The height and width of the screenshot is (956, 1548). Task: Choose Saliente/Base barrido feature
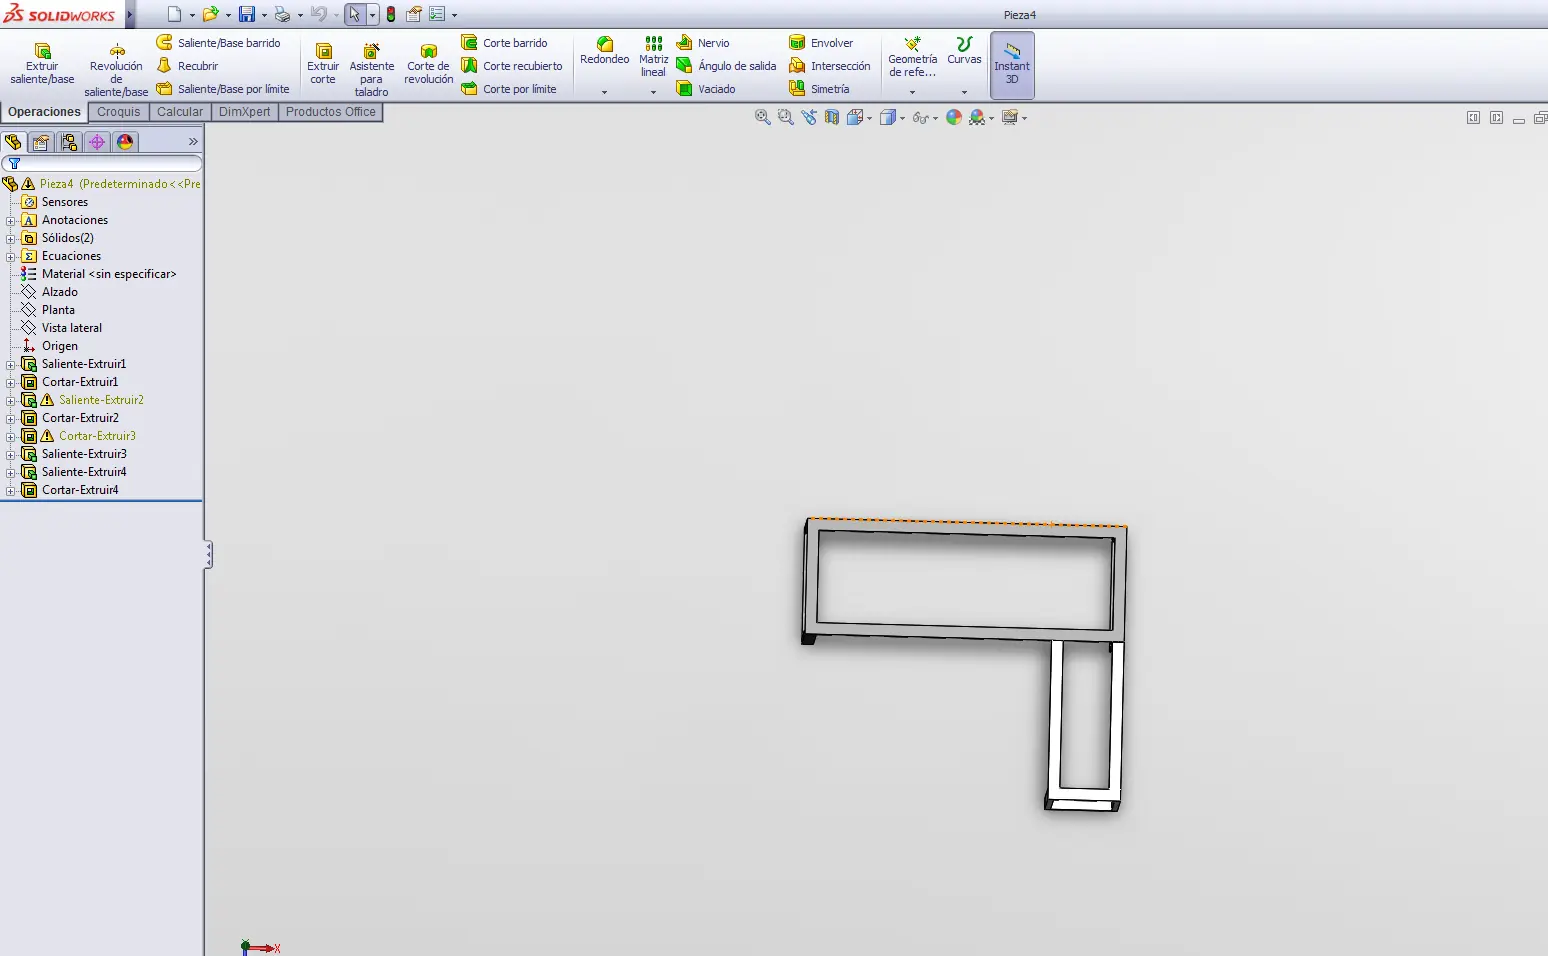point(219,43)
